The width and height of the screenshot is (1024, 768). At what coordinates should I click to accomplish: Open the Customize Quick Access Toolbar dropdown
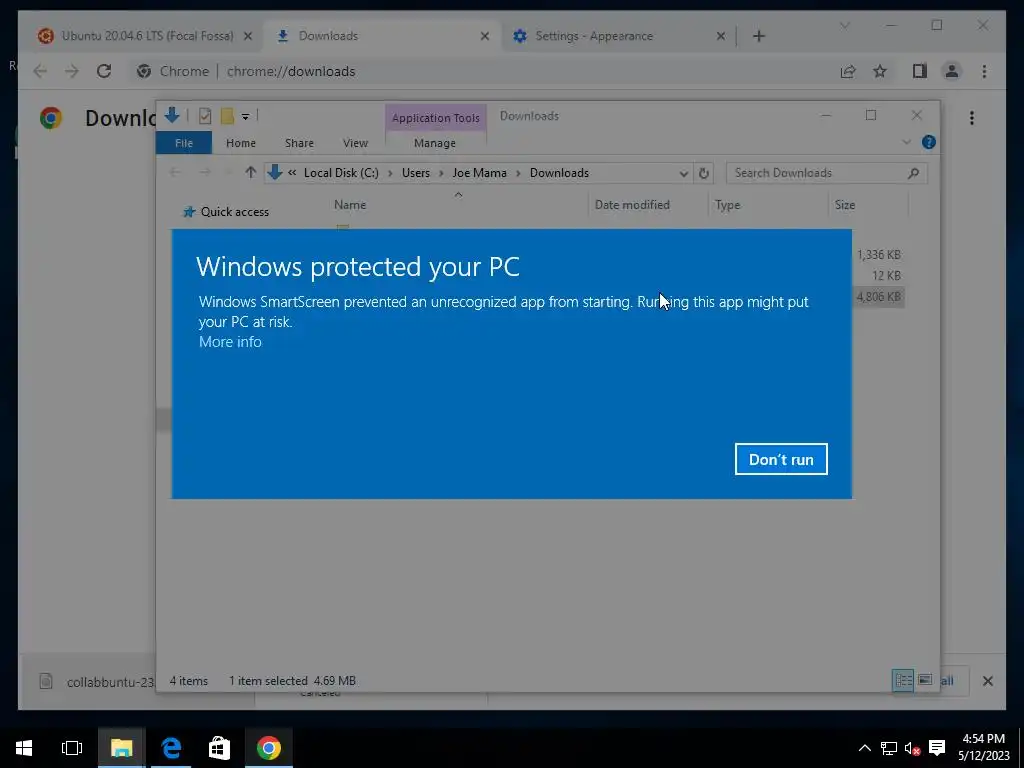(246, 117)
